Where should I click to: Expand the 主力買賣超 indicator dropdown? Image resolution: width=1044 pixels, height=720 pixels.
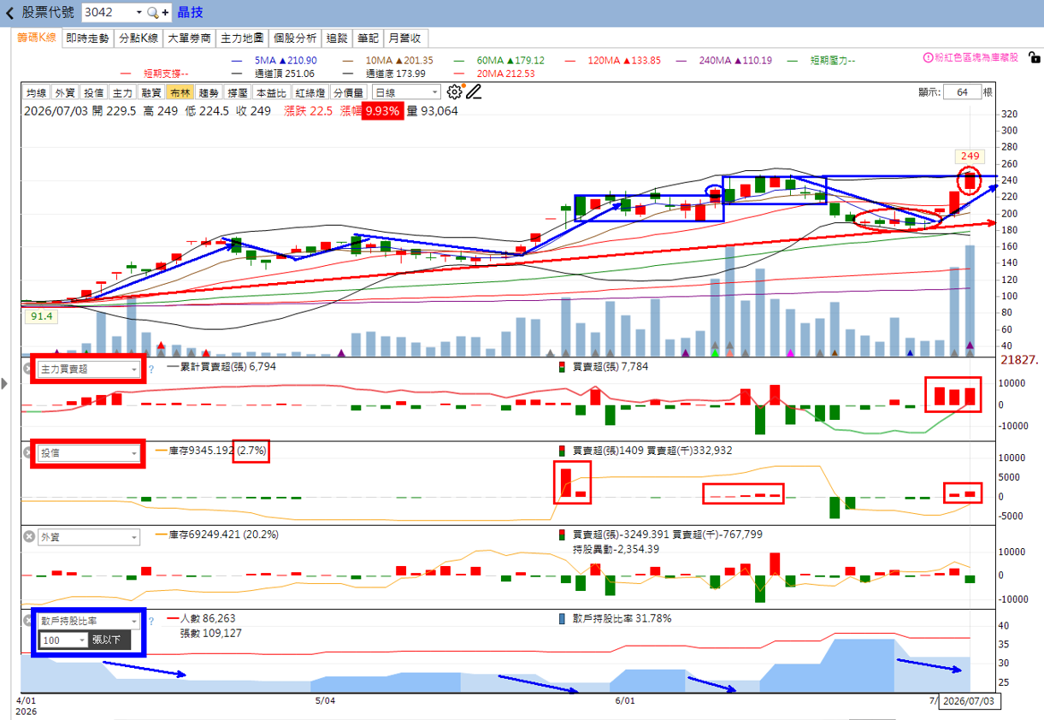(88, 369)
